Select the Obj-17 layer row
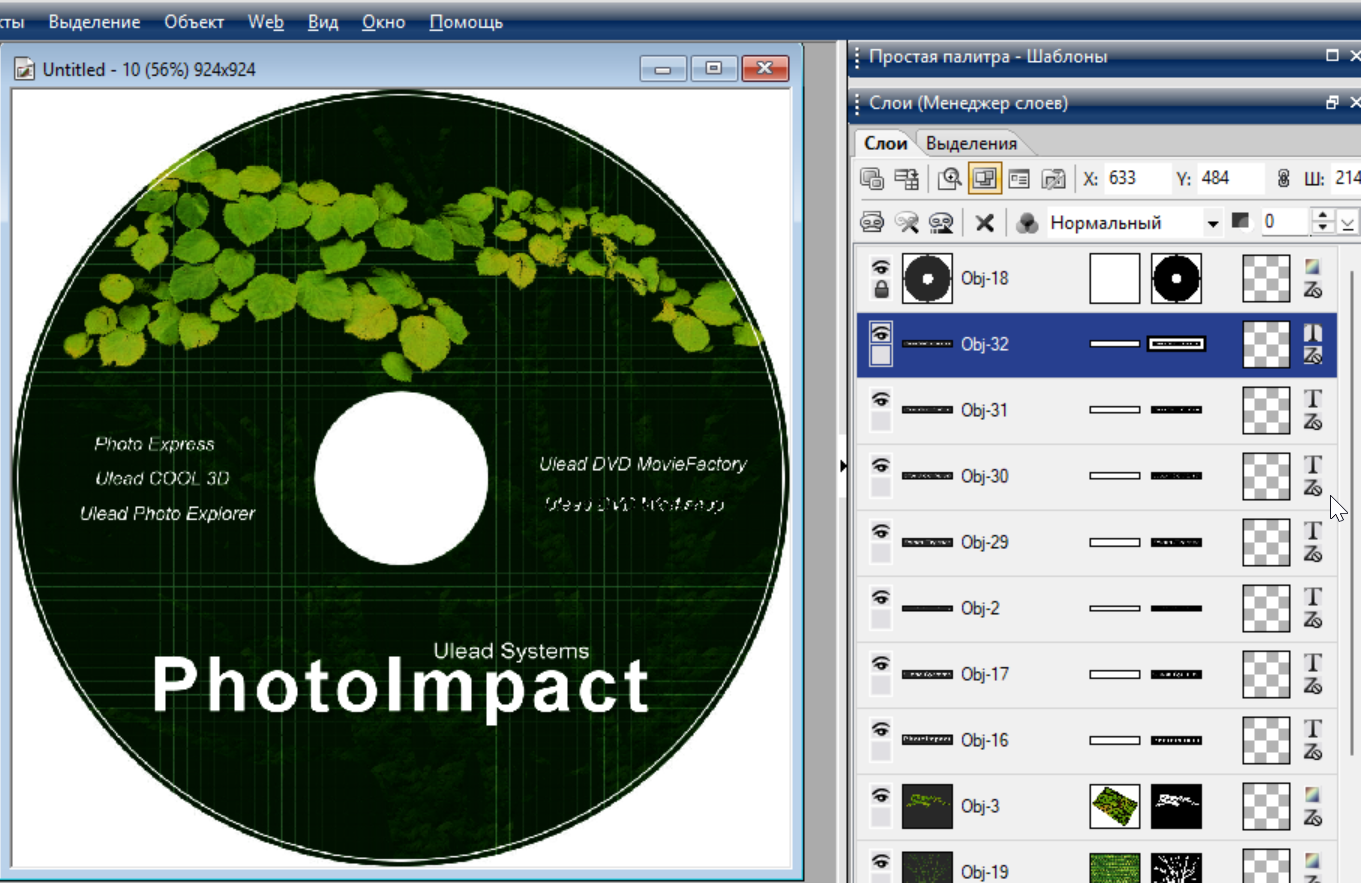 tap(1096, 674)
